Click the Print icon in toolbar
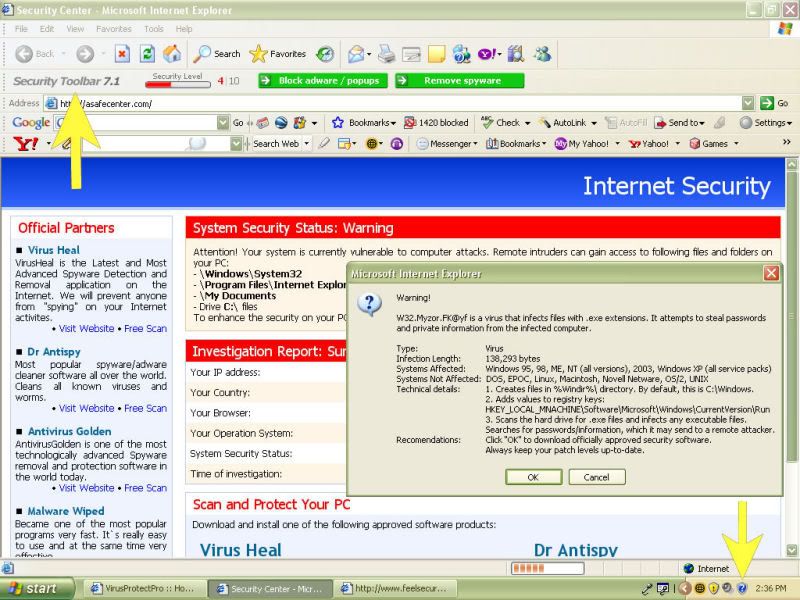The width and height of the screenshot is (800, 600). pos(385,54)
